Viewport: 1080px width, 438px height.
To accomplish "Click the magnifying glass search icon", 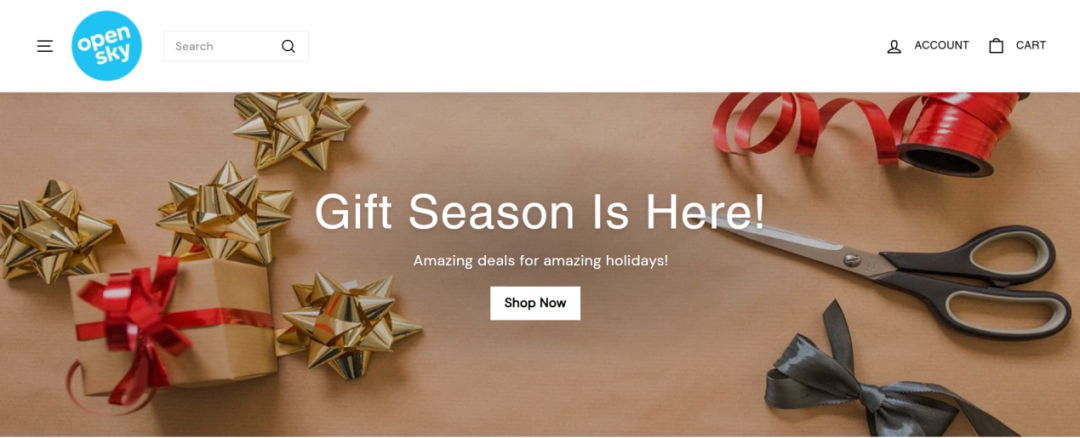I will click(288, 46).
